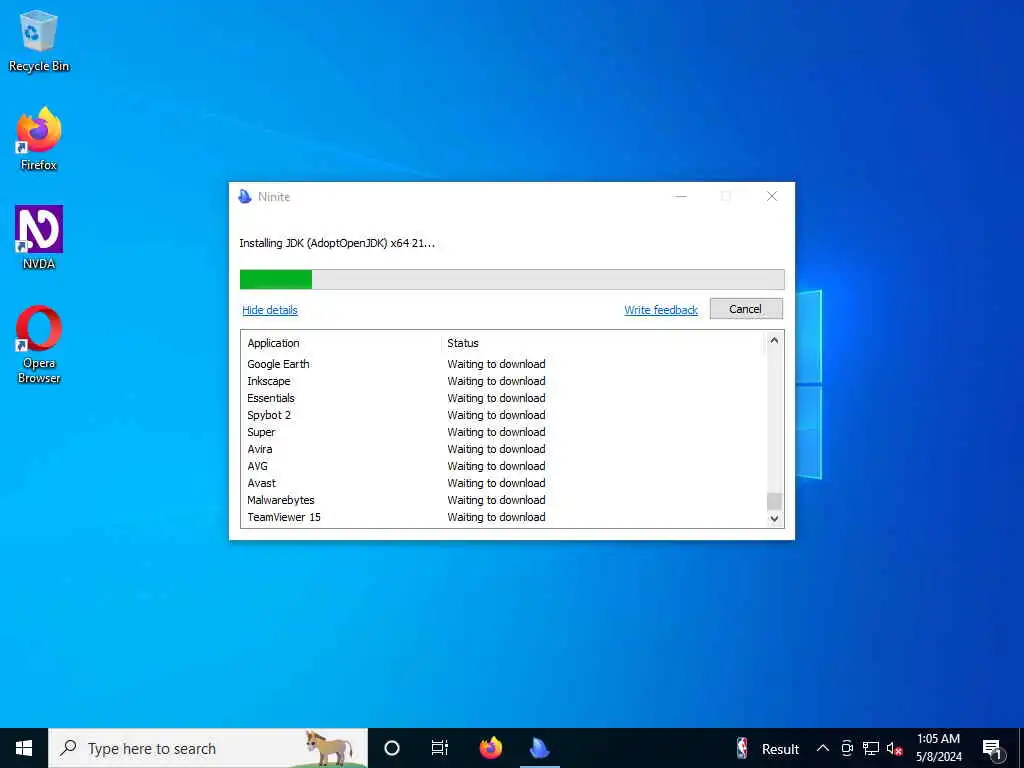
Task: Close the Ninite window
Action: (772, 196)
